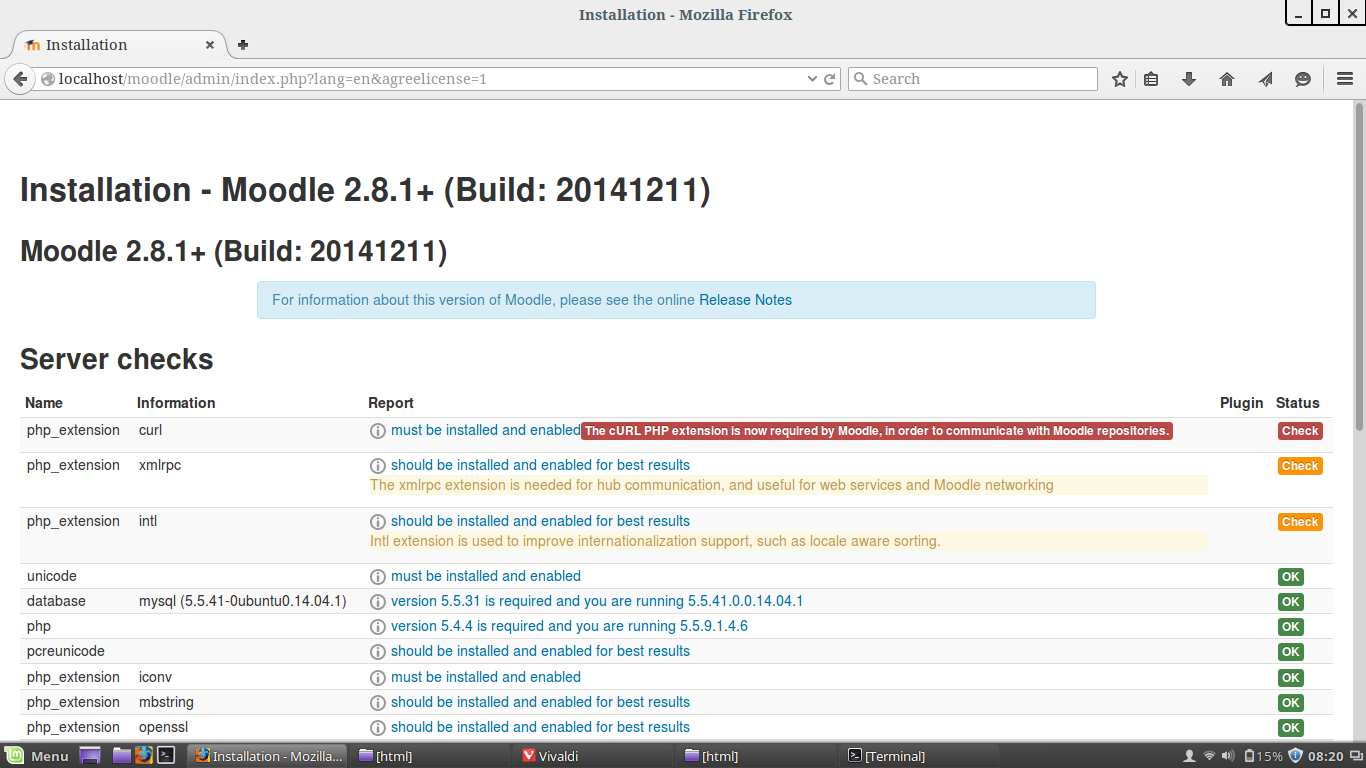Screen dimensions: 1366x768
Task: Click 'mysql (5.5.41-0ubuntu0.14.04.1)' cell
Action: (x=243, y=601)
